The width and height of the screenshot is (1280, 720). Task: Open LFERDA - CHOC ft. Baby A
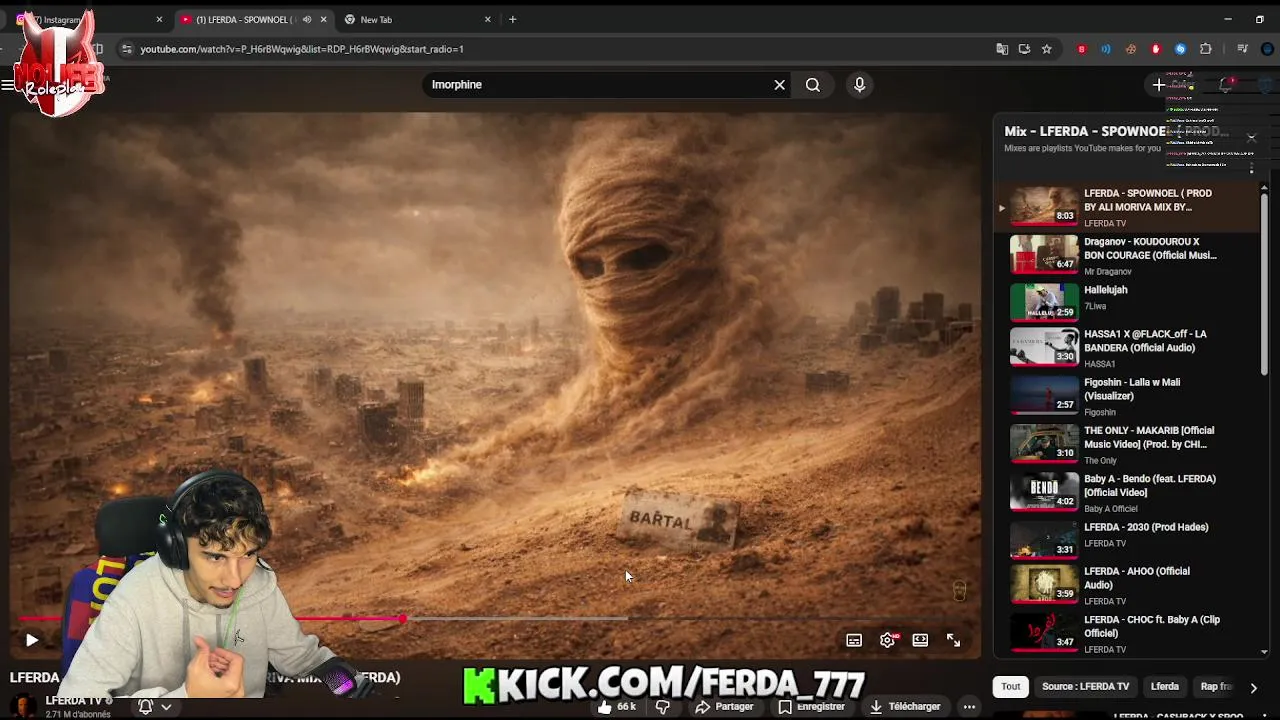1127,634
